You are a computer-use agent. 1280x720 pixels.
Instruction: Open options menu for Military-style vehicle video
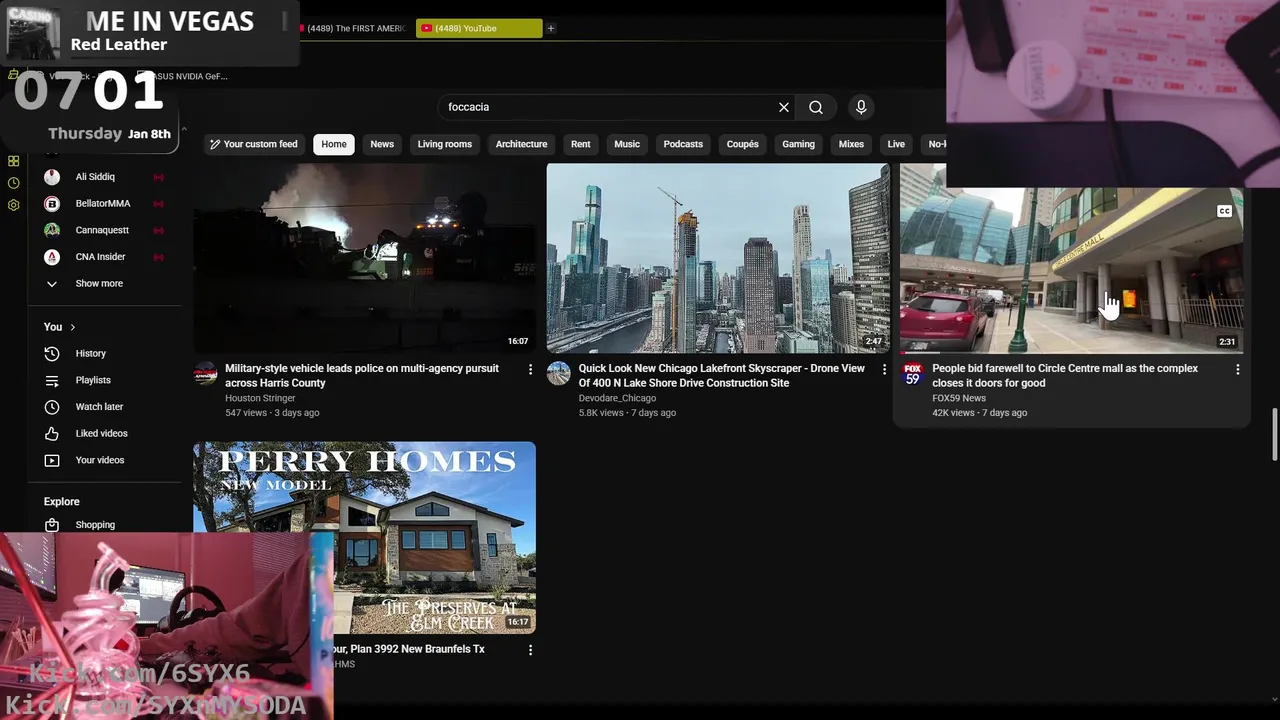(x=530, y=369)
